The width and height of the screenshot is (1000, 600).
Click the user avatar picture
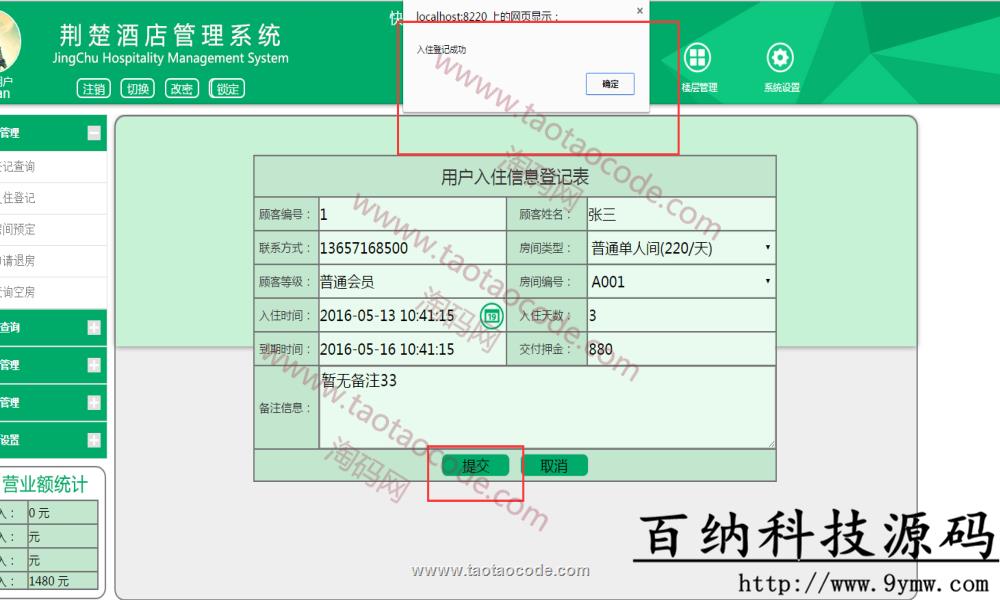click(8, 40)
